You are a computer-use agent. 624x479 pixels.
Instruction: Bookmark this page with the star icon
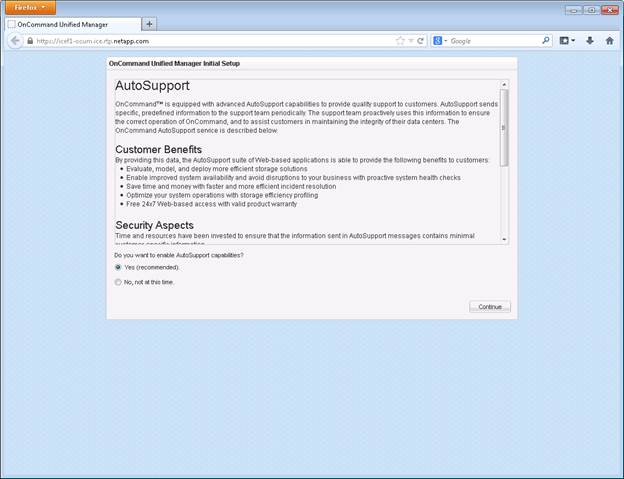(x=400, y=41)
